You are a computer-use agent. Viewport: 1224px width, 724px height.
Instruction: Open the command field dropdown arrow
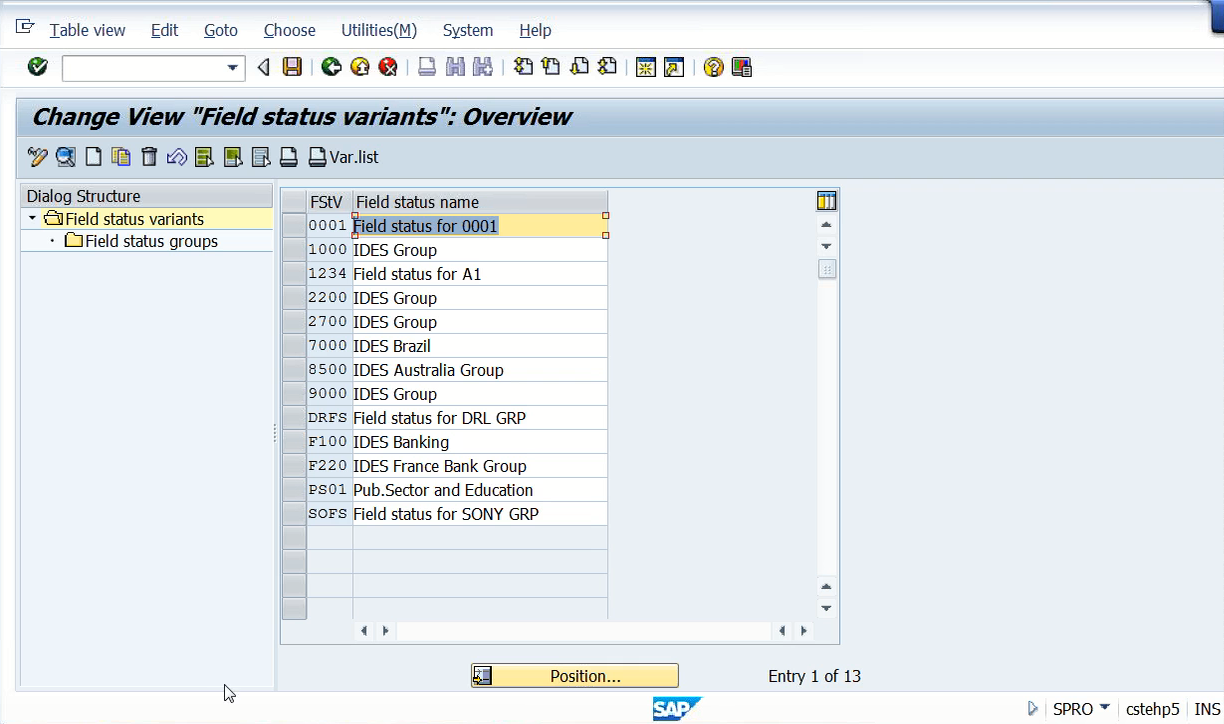tap(233, 68)
